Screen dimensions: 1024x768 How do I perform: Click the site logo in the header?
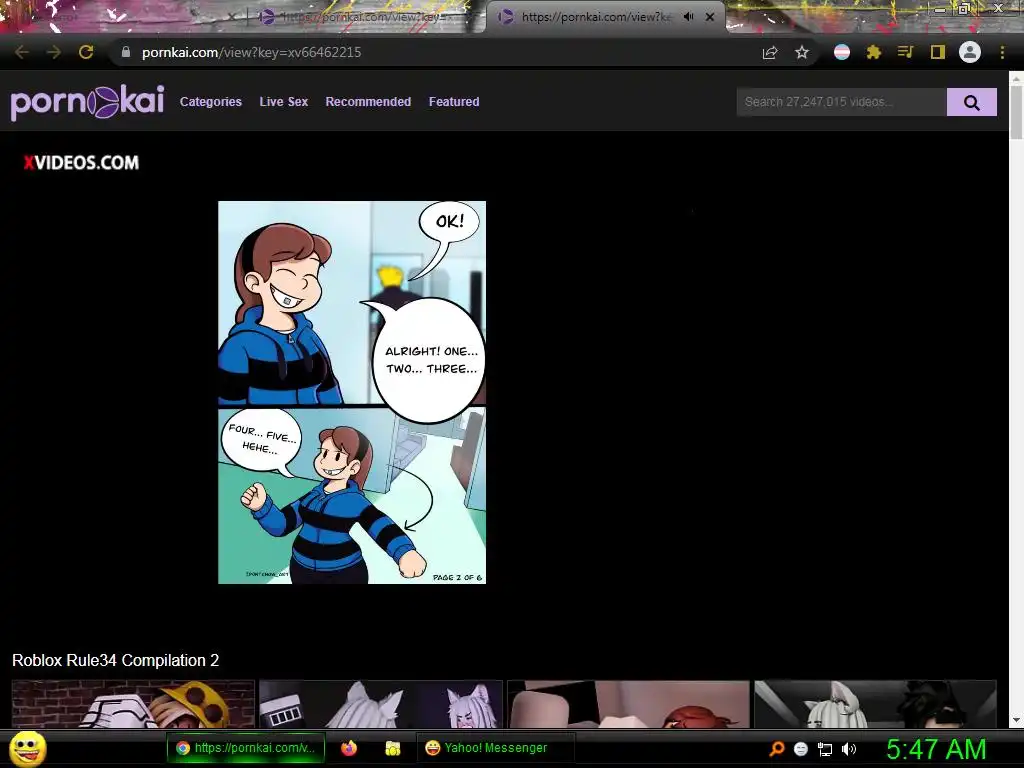coord(88,102)
